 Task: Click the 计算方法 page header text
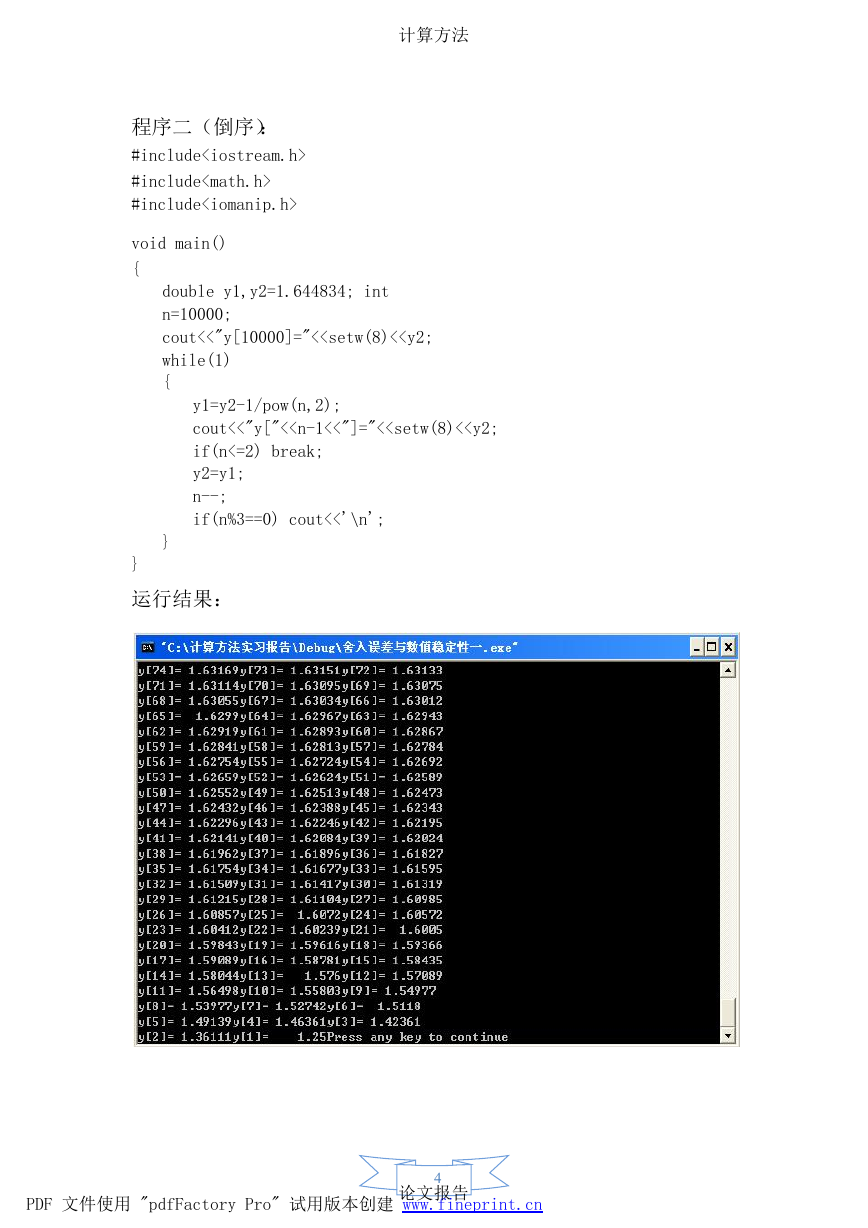[x=434, y=35]
